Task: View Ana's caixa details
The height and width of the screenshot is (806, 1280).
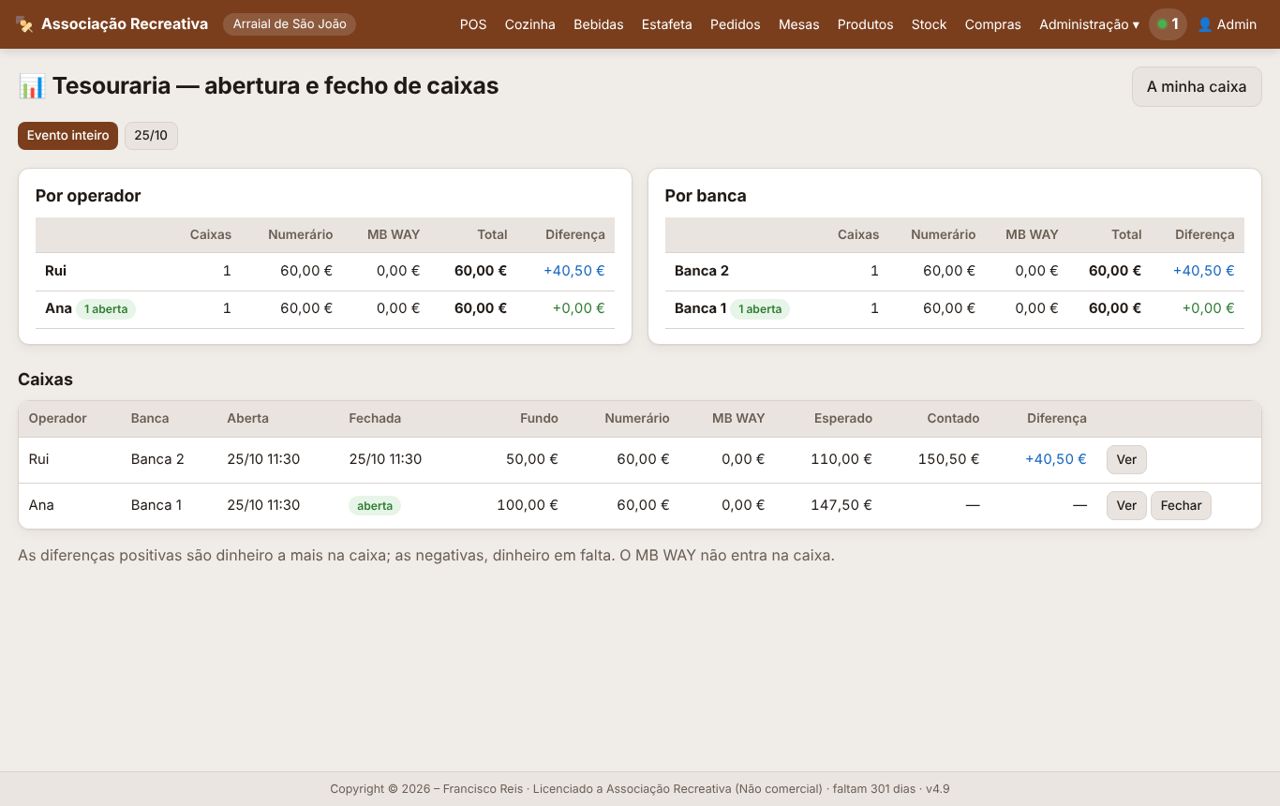Action: (x=1126, y=506)
